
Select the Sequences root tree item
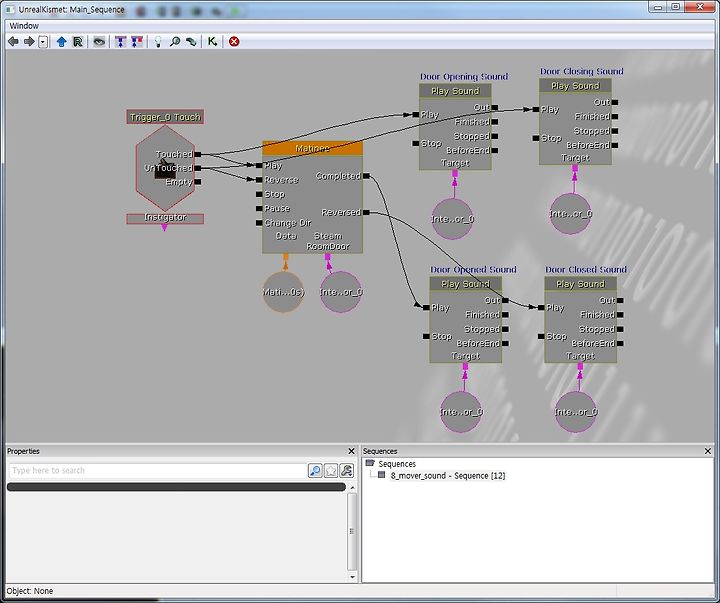coord(397,464)
